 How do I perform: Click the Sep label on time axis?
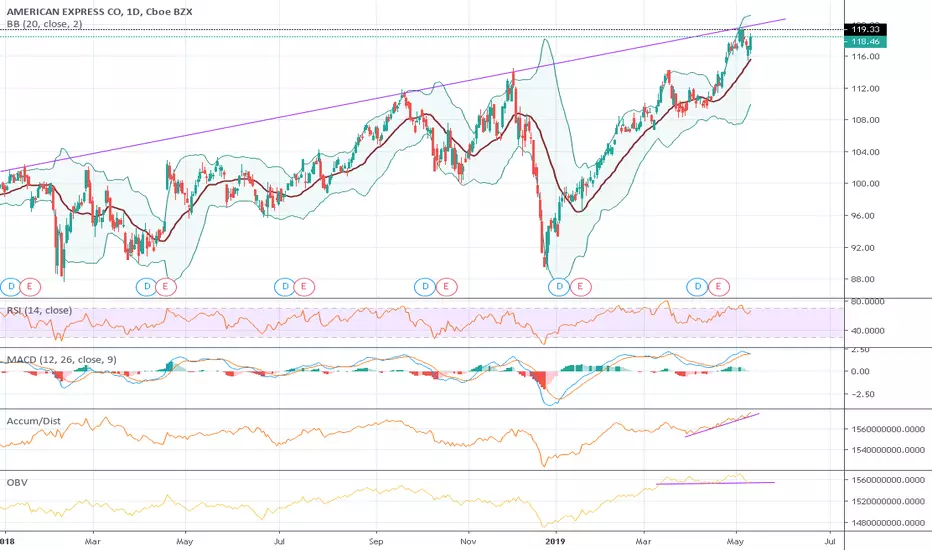click(x=376, y=542)
